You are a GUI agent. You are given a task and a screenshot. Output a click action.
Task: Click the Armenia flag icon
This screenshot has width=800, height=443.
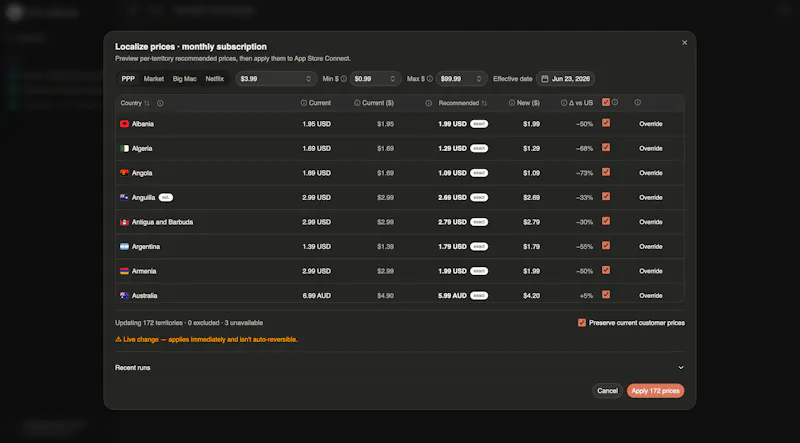[124, 270]
